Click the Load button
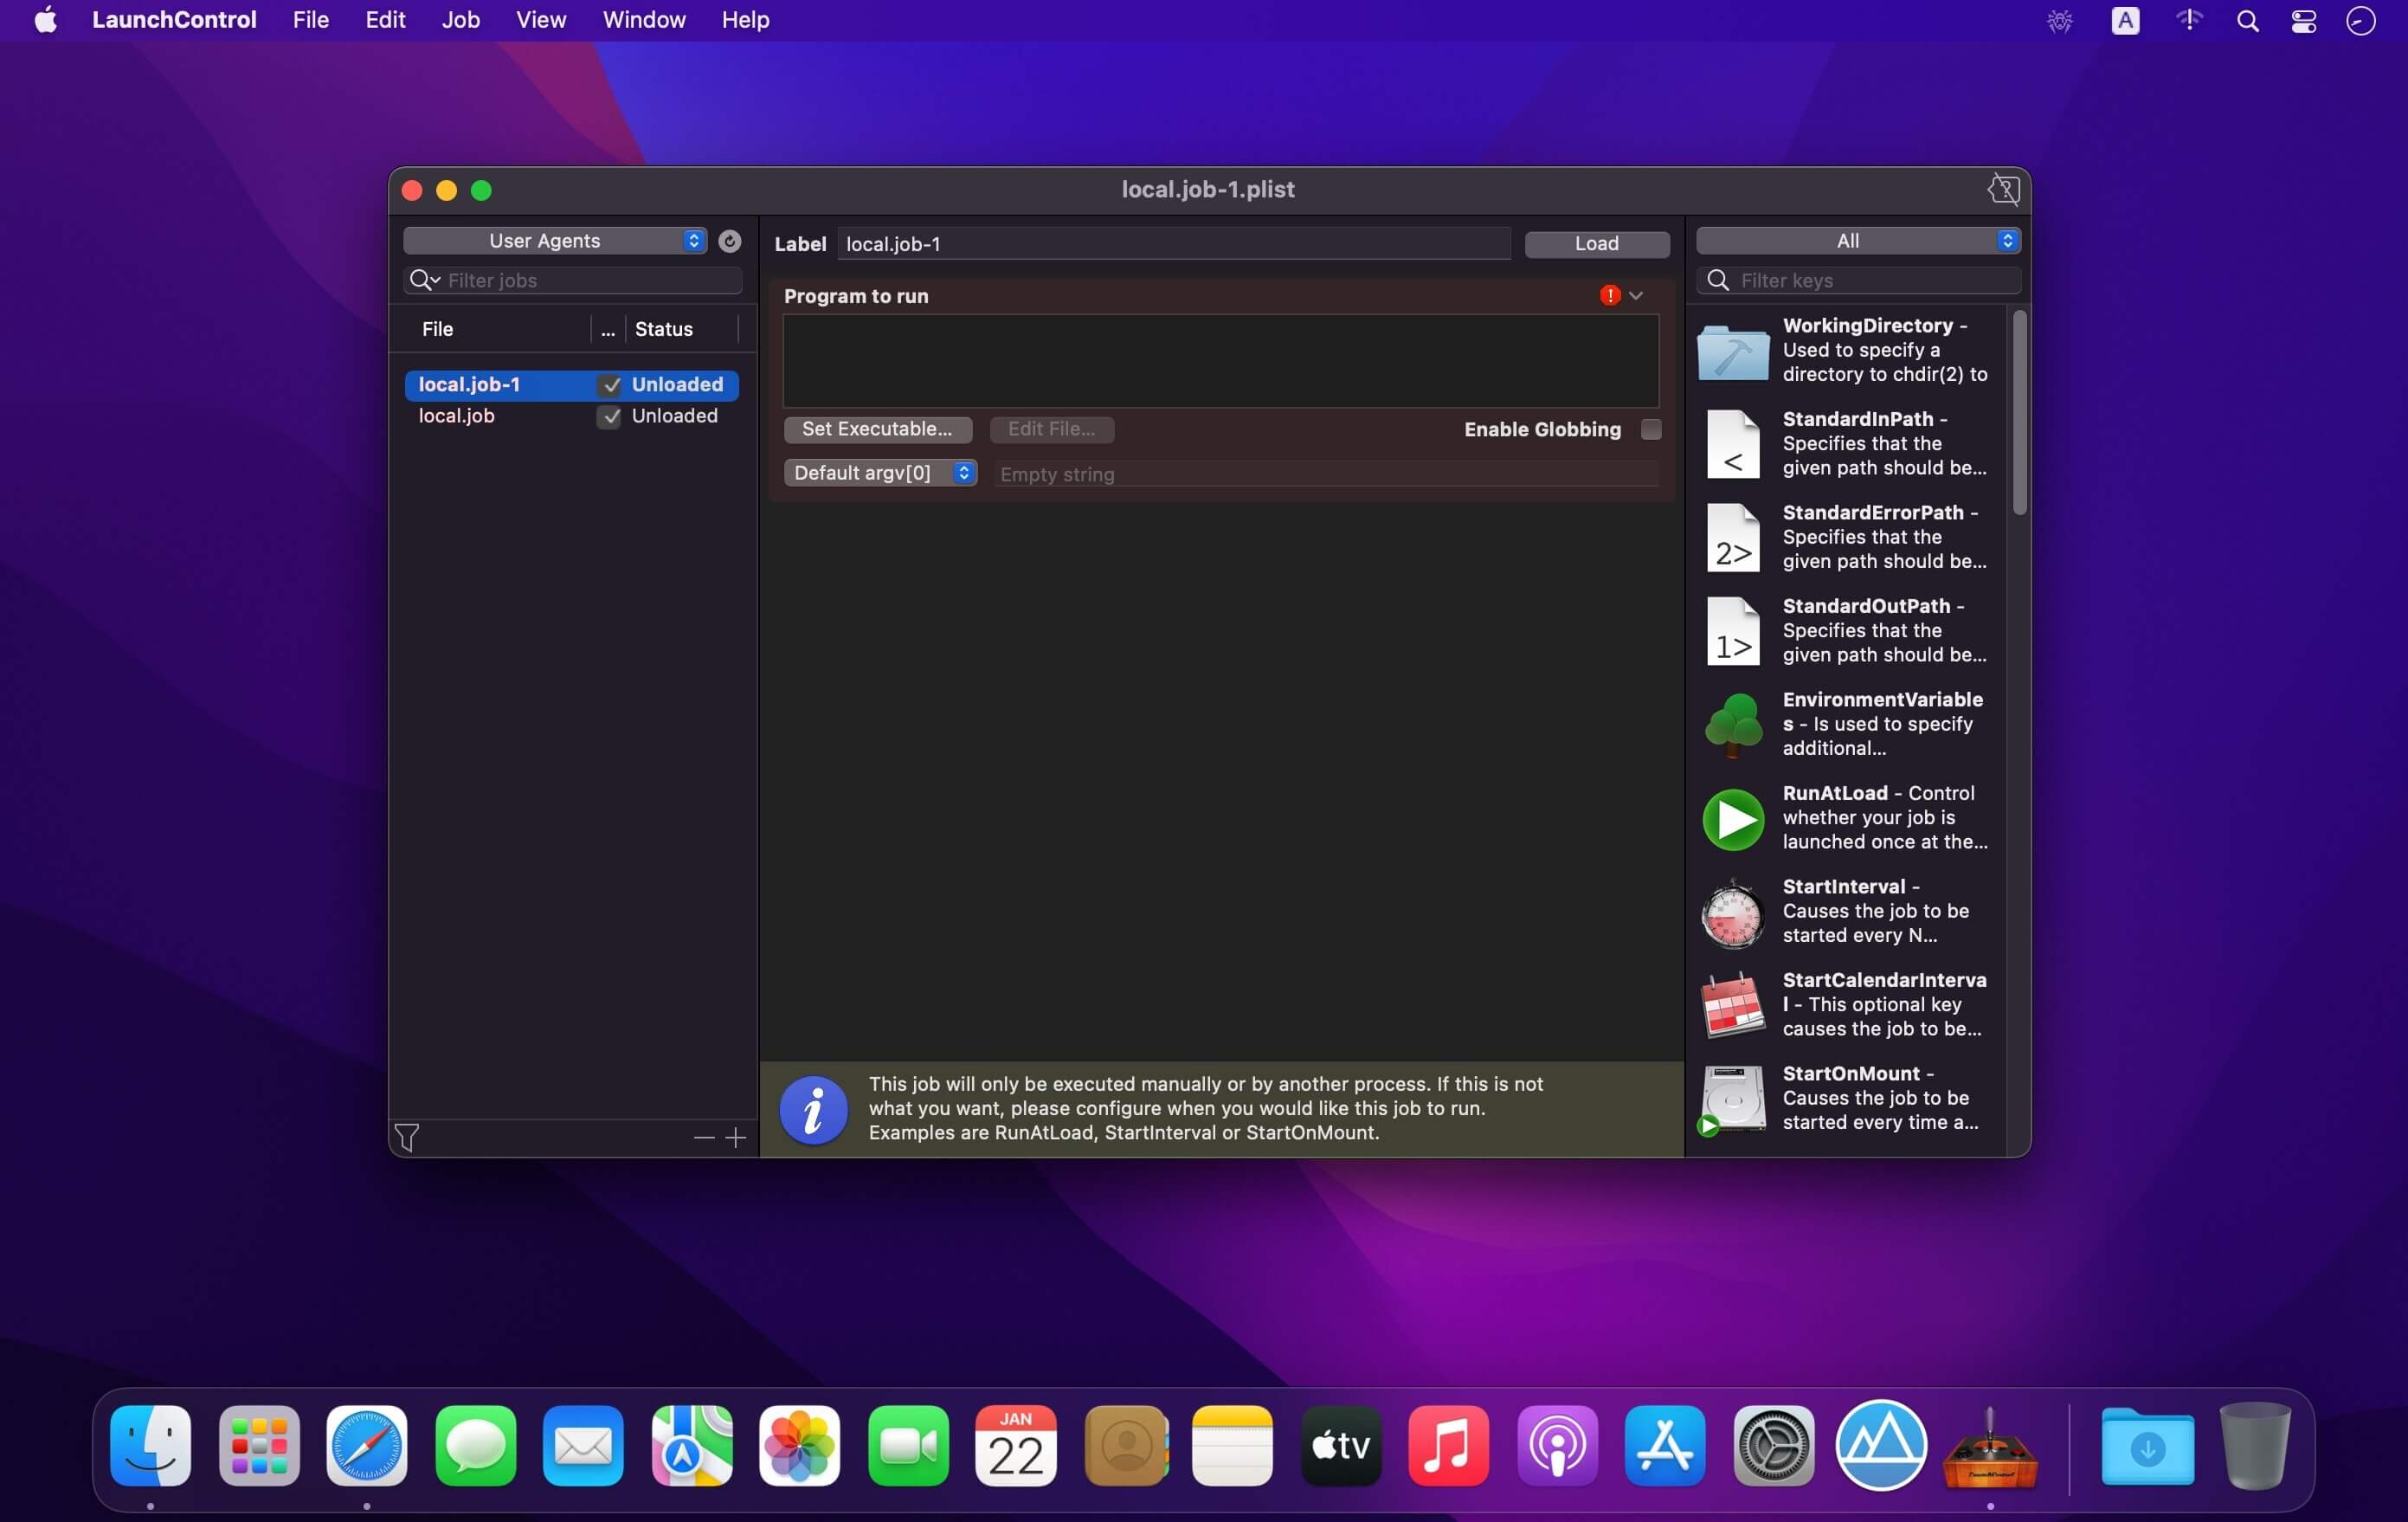Screen dimensions: 2408x1522 [1596, 244]
